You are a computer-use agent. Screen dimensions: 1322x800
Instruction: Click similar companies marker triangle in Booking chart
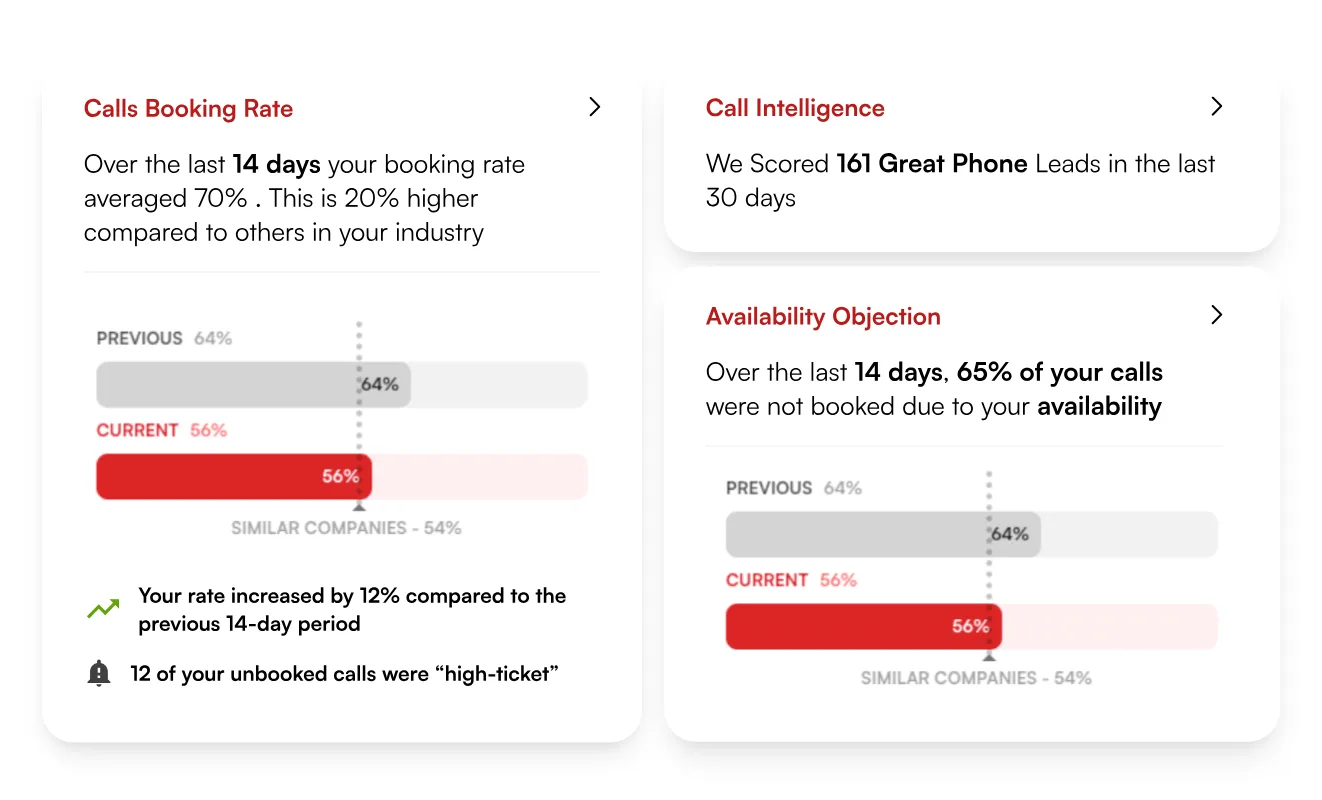359,507
